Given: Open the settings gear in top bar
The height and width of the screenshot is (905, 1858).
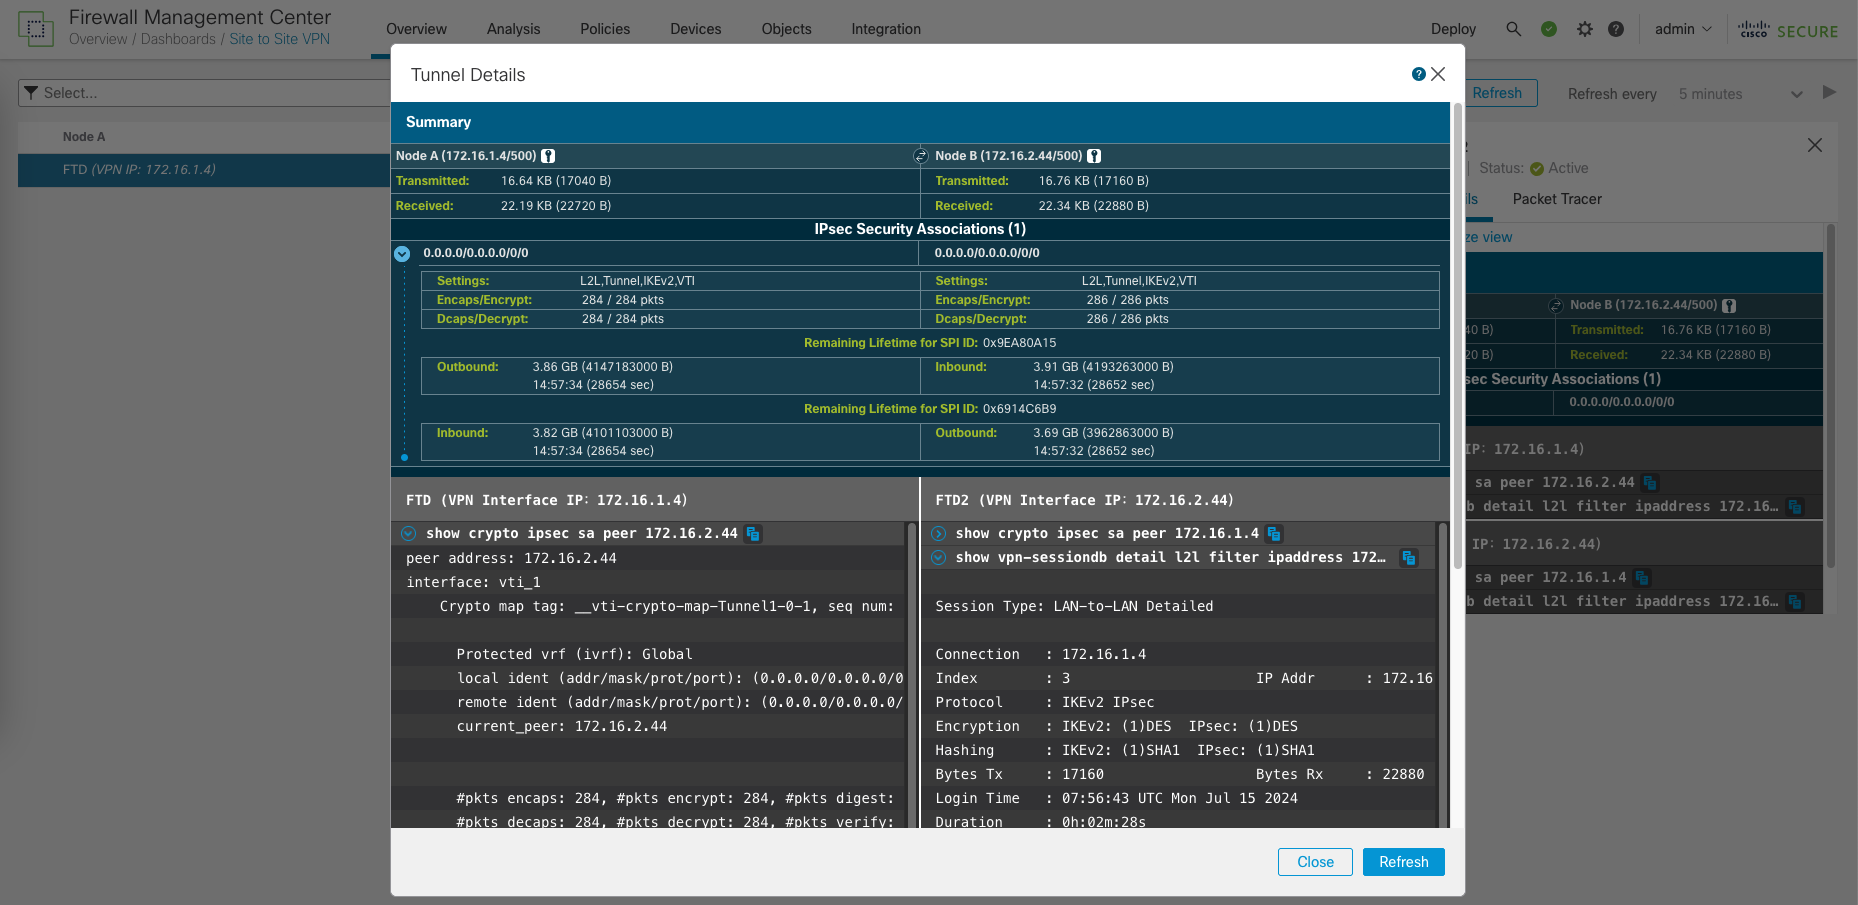Looking at the screenshot, I should 1584,29.
